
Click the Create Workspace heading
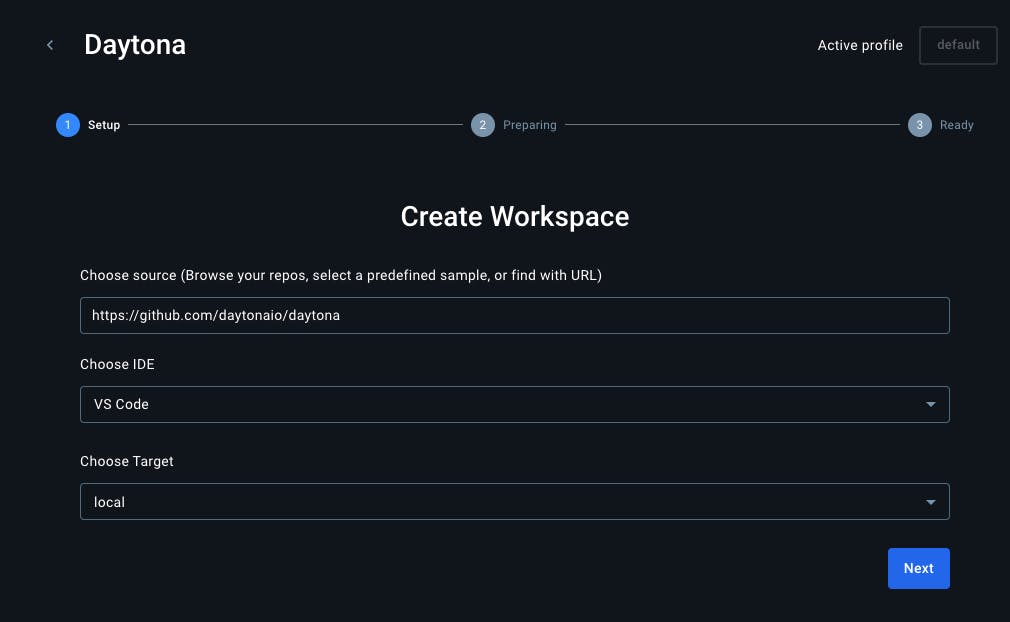point(515,216)
